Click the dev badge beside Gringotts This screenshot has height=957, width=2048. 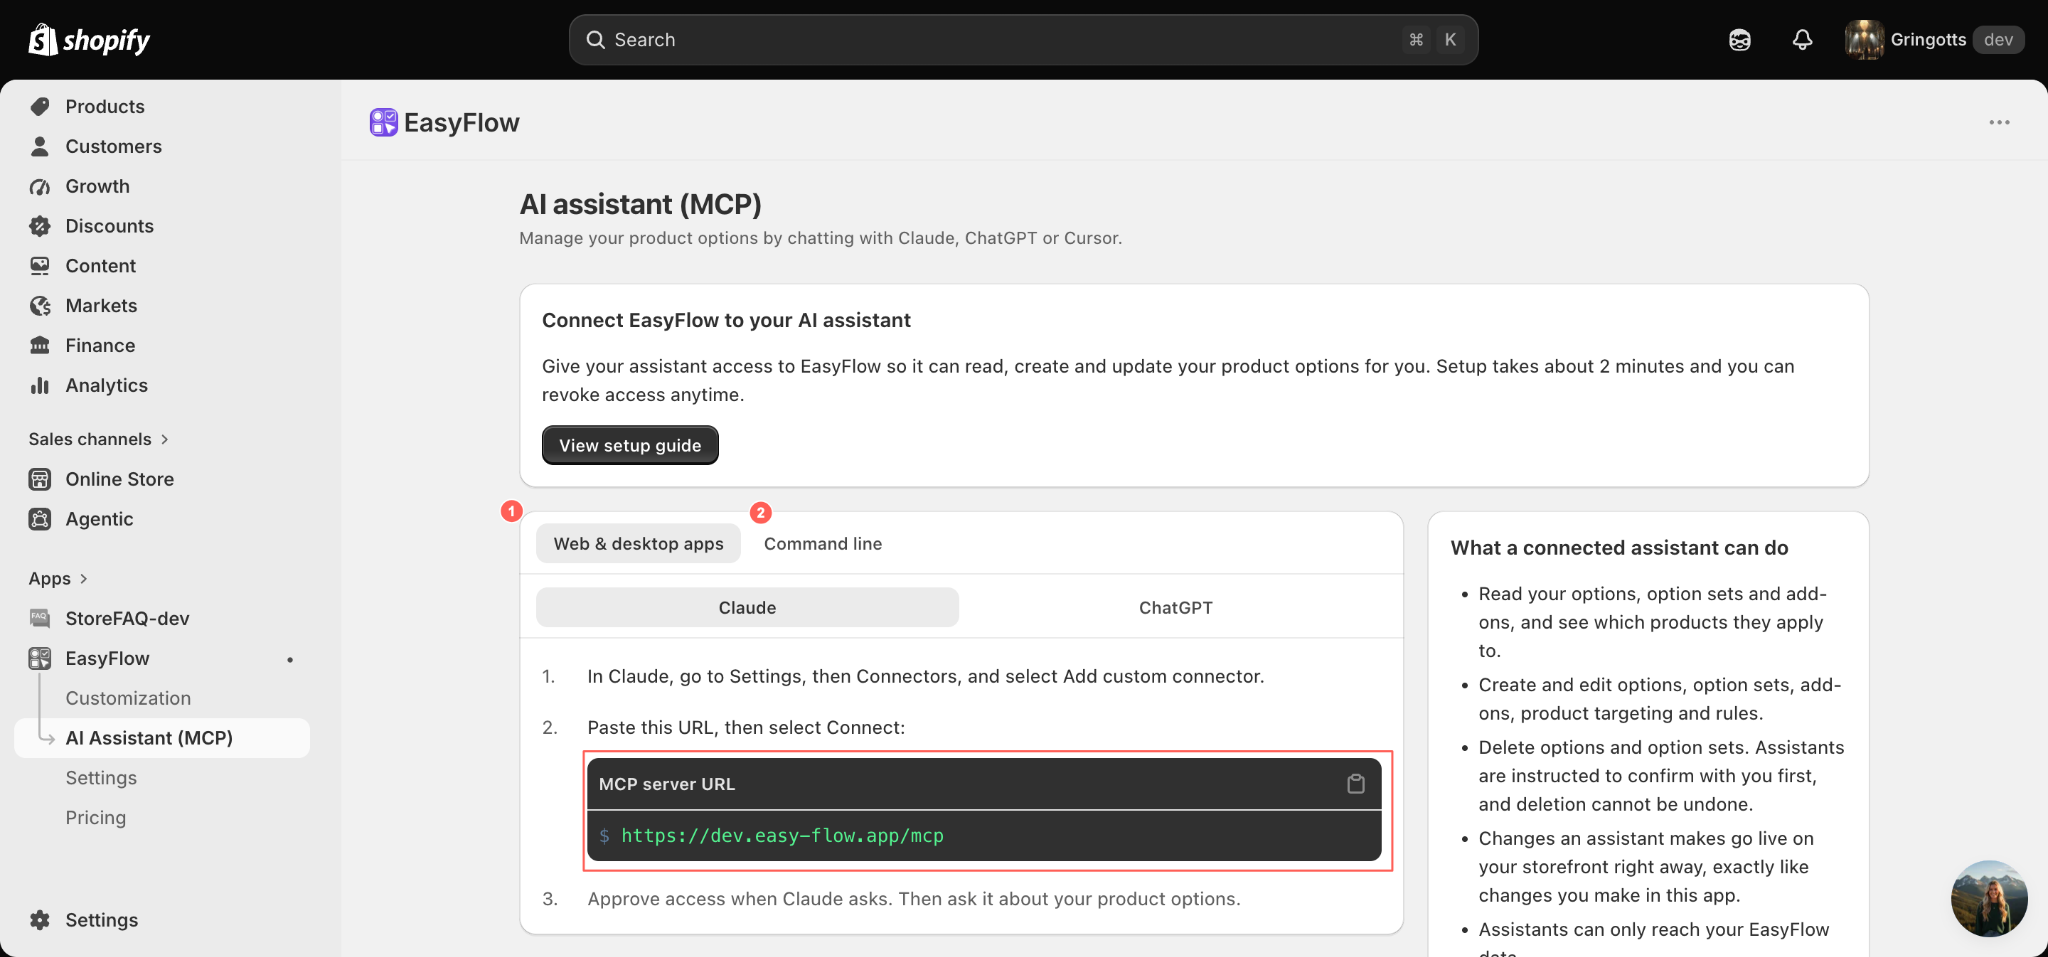(x=1998, y=40)
